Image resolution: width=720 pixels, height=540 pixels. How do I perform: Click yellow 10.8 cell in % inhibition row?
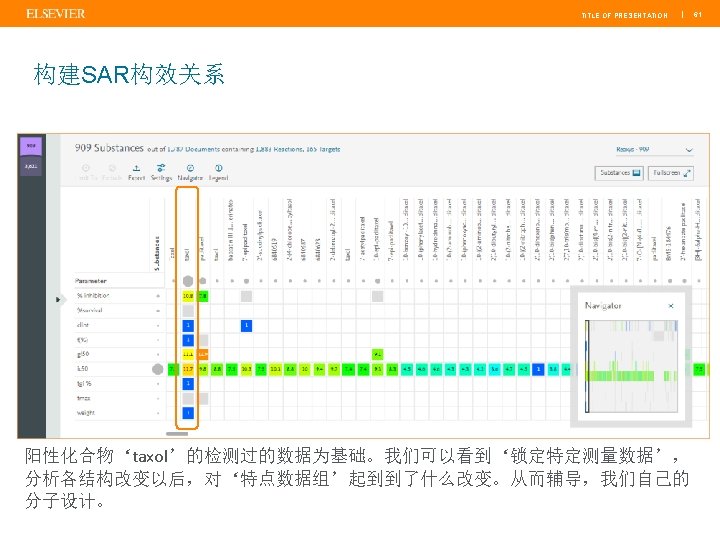point(188,296)
